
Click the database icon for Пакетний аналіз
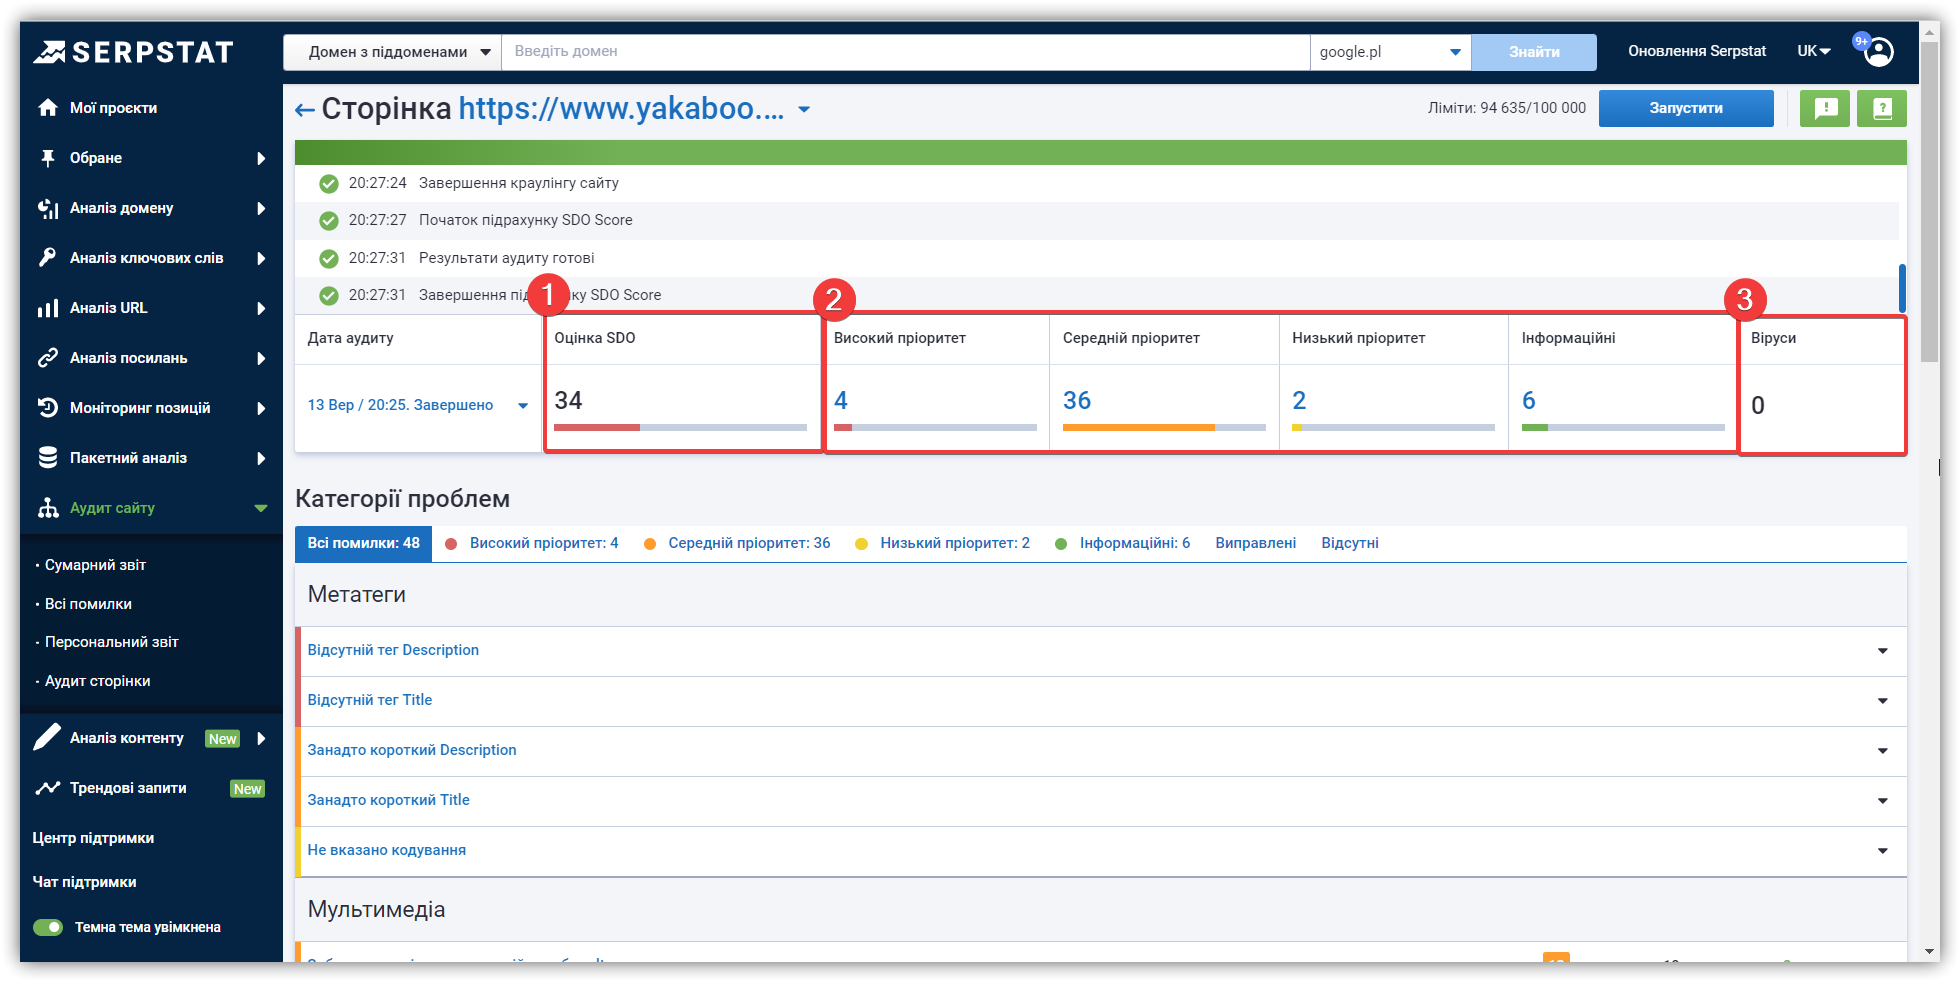[48, 458]
